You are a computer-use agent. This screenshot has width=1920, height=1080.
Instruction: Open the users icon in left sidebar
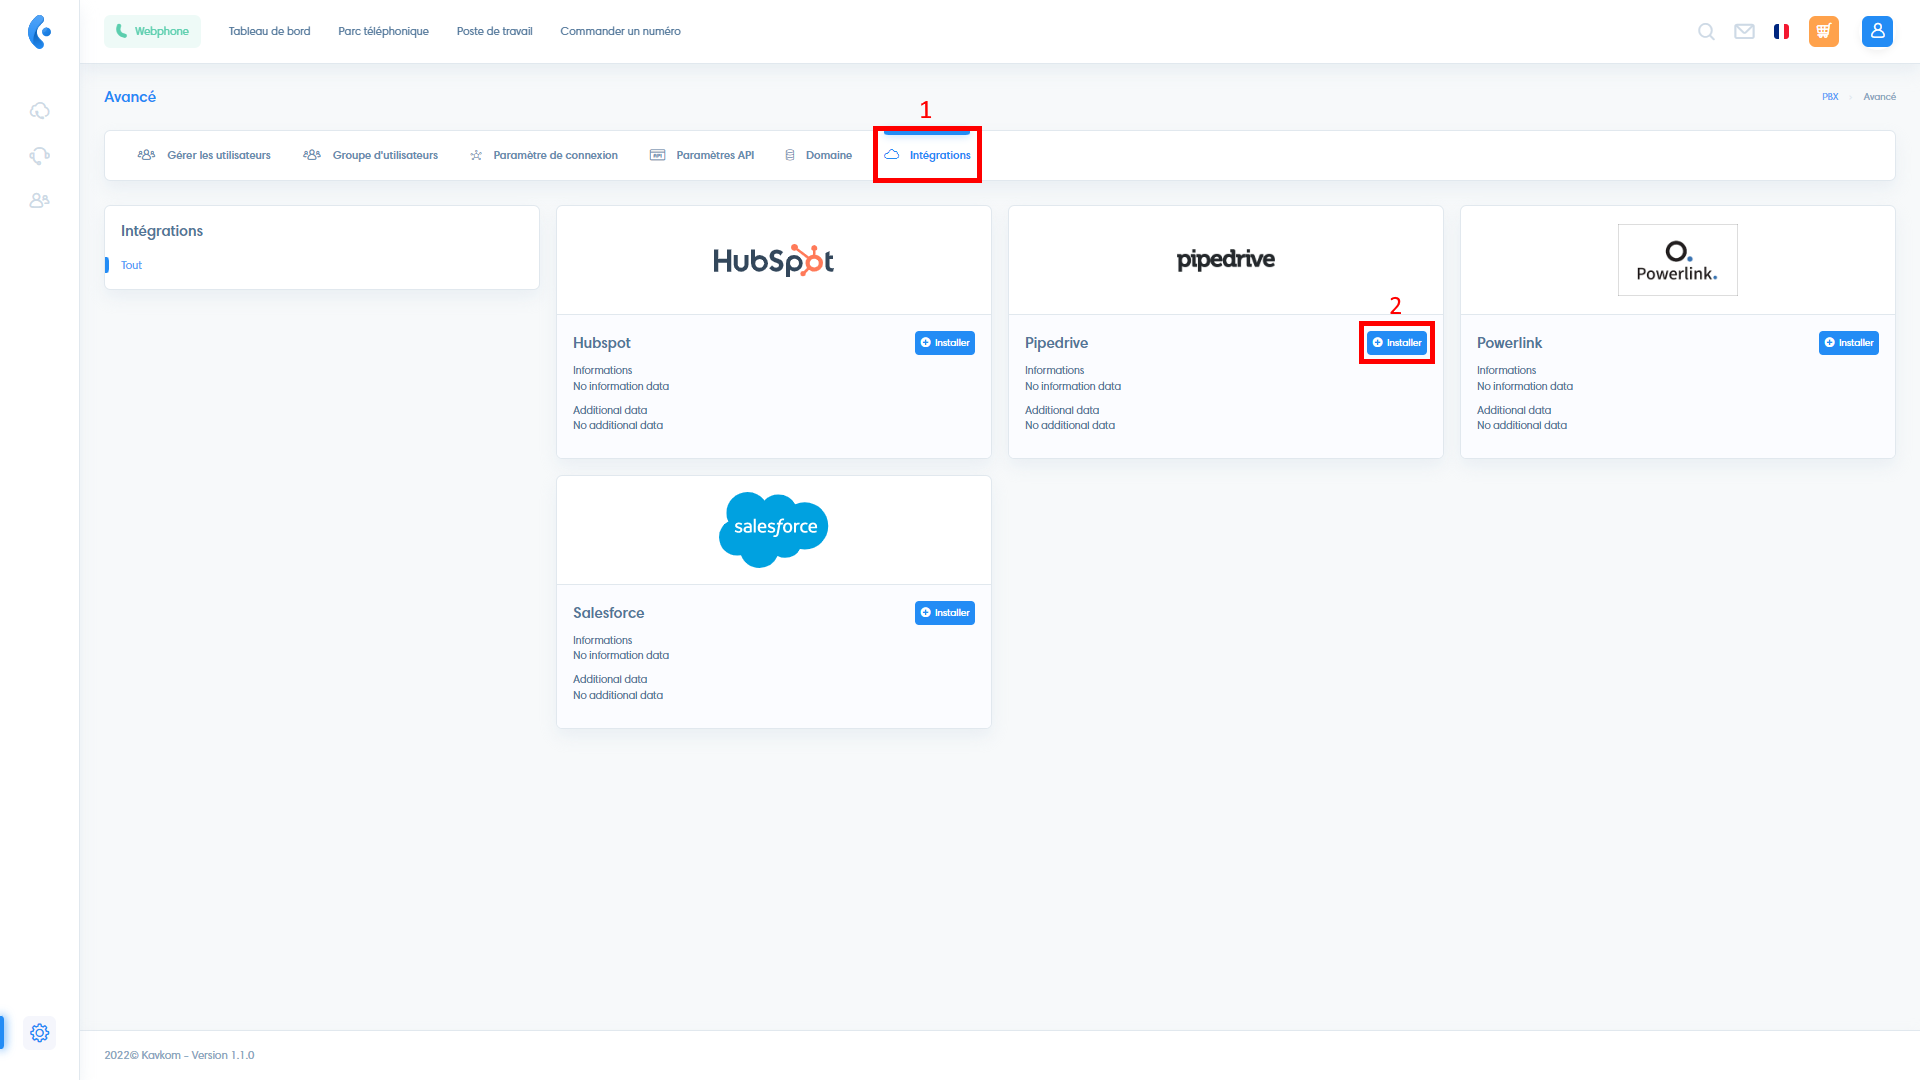[39, 201]
